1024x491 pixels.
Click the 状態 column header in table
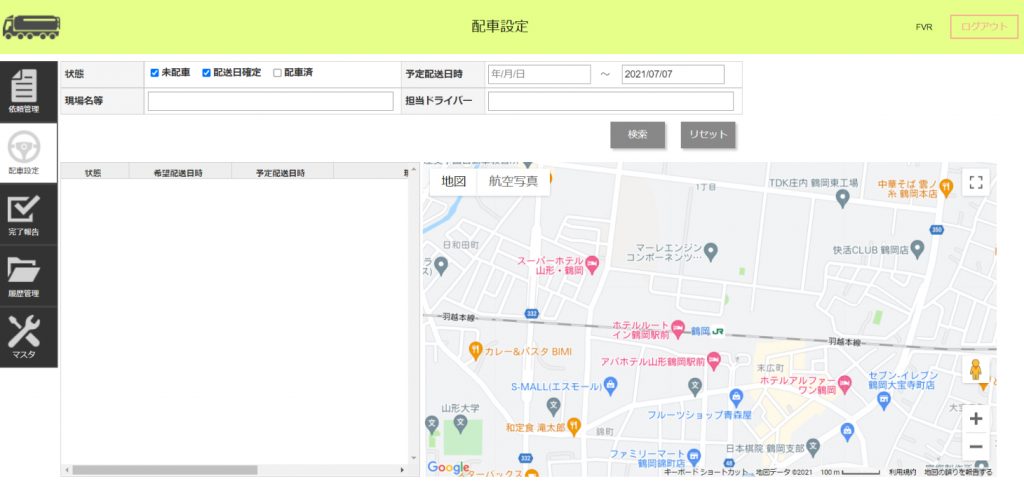(93, 173)
